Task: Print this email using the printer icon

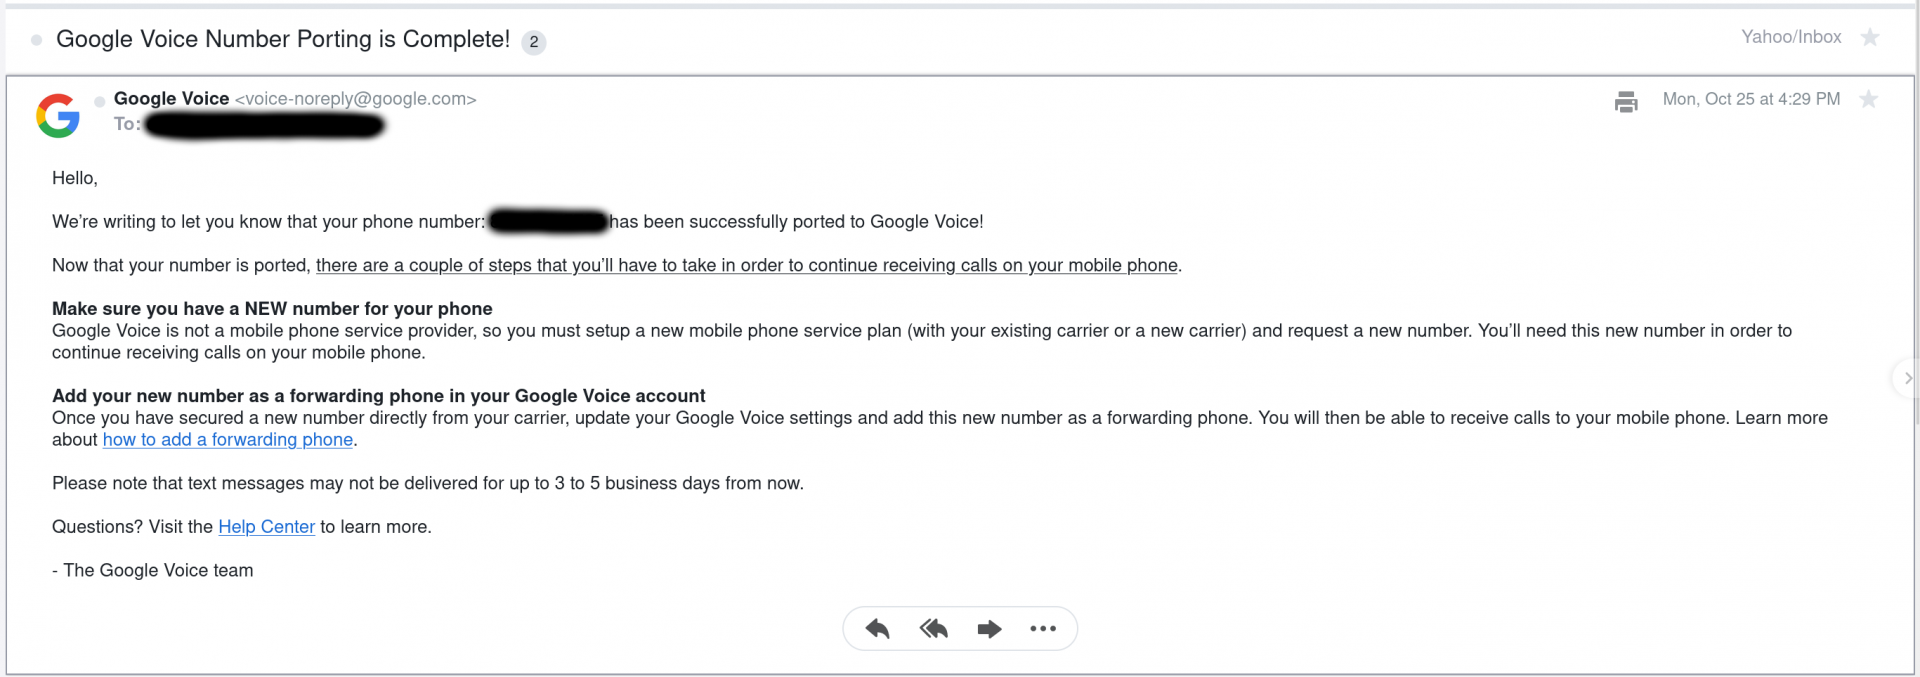Action: [1626, 101]
